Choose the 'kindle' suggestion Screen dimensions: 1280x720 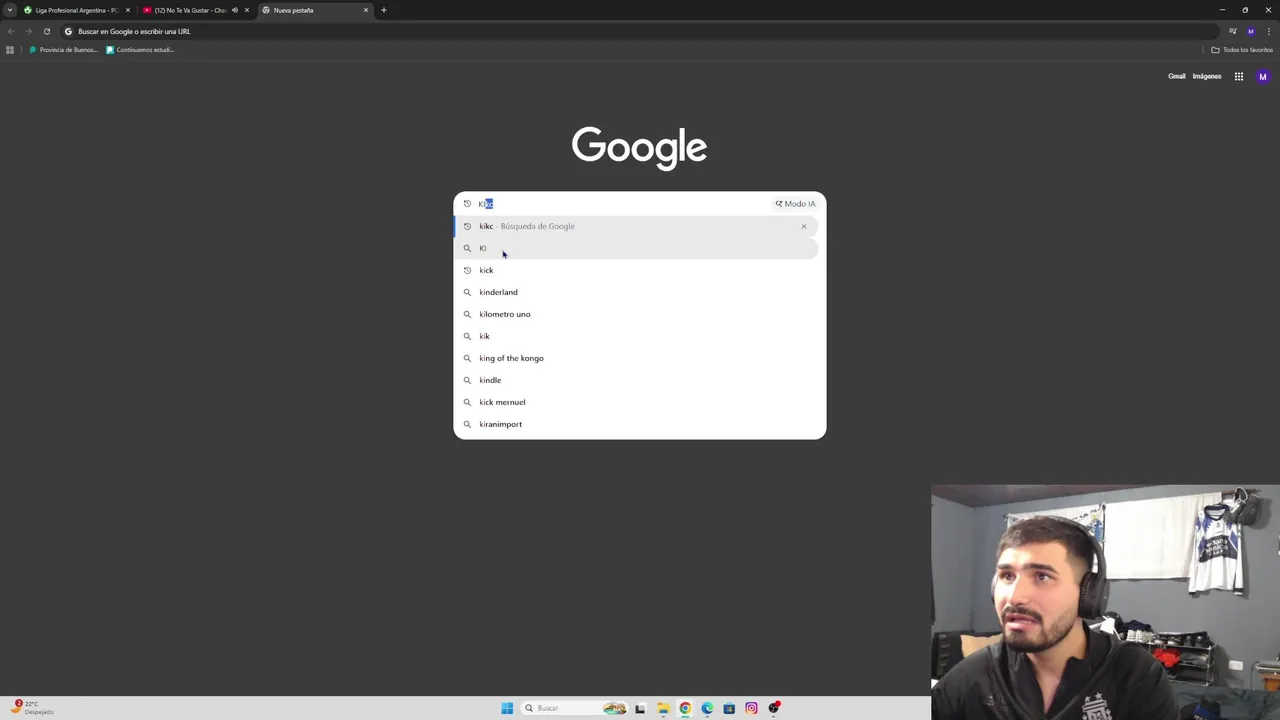636,380
